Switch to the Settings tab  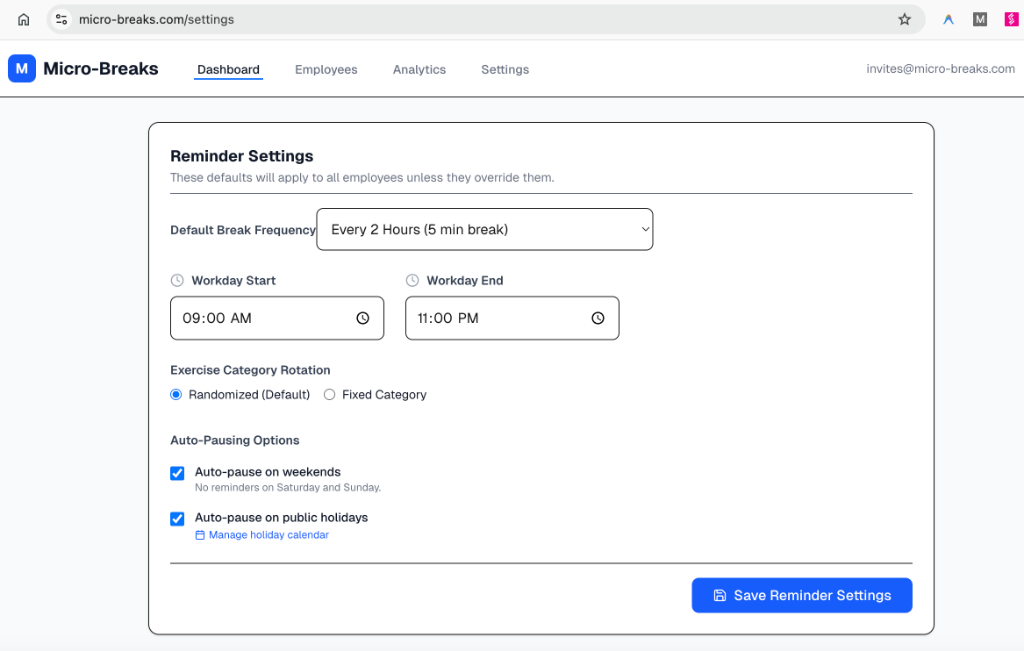coord(505,70)
